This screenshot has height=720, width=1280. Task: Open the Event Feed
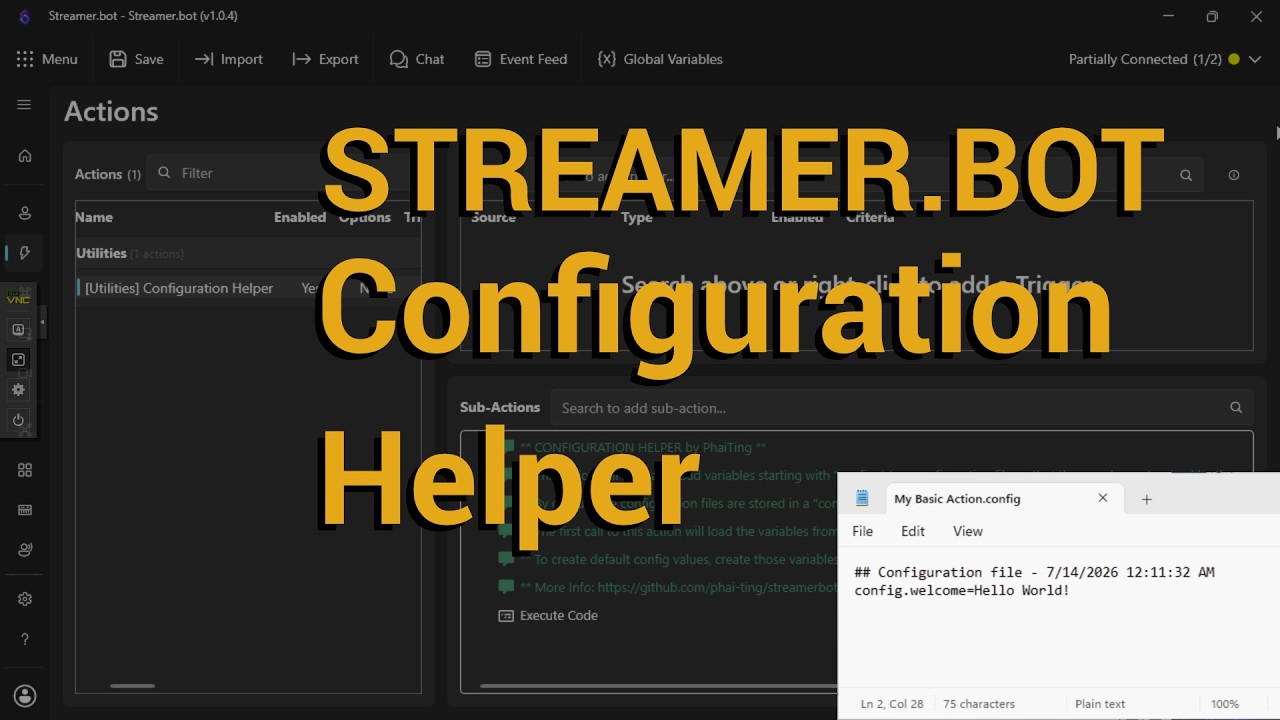pyautogui.click(x=521, y=59)
